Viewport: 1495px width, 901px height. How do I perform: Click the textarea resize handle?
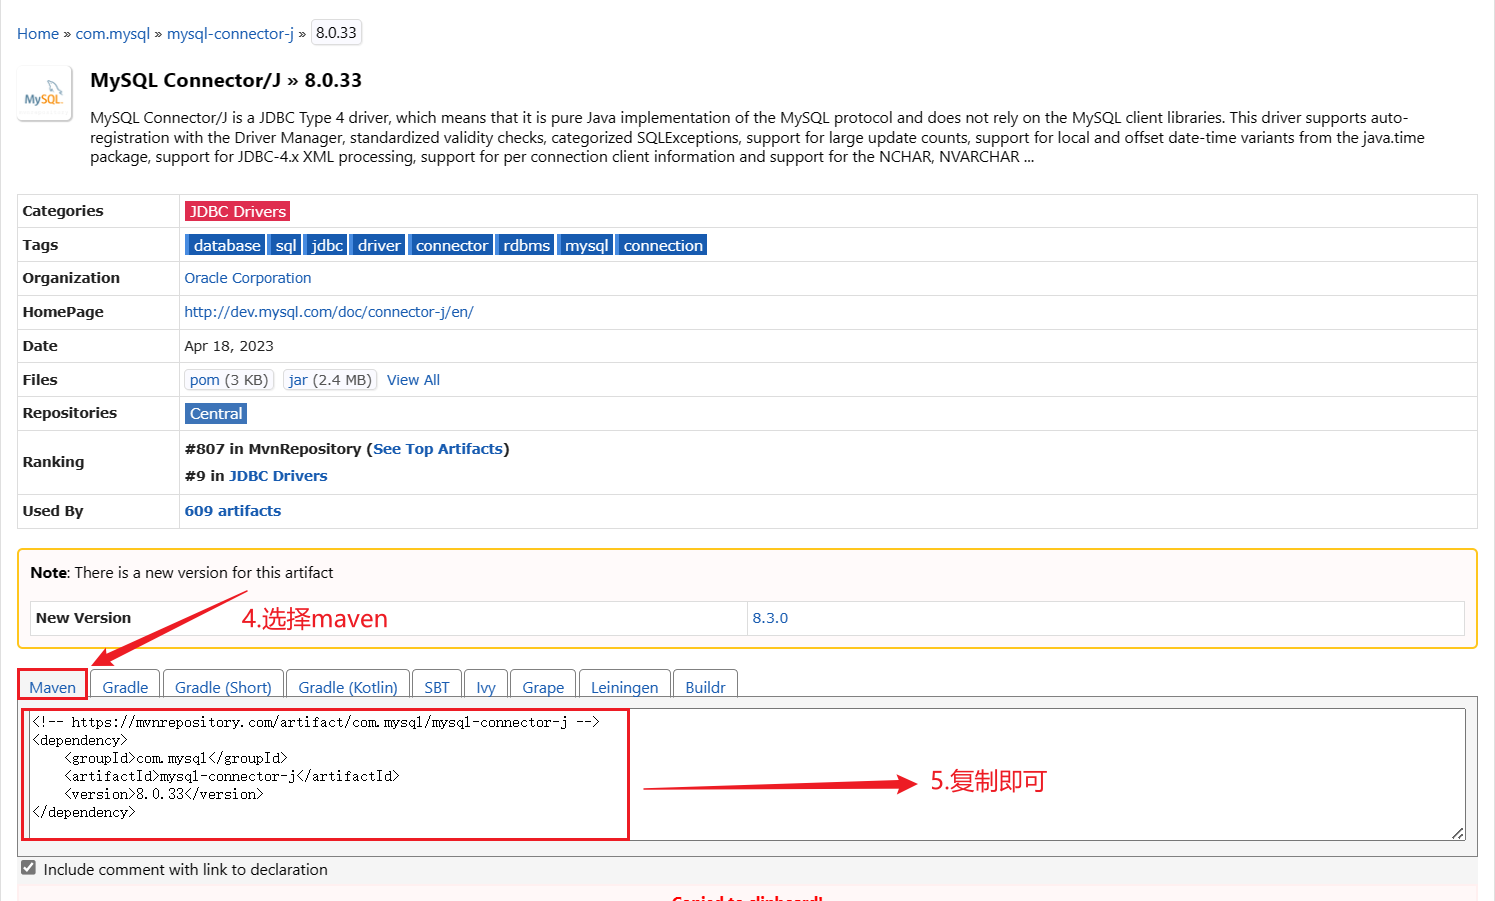[x=1458, y=833]
